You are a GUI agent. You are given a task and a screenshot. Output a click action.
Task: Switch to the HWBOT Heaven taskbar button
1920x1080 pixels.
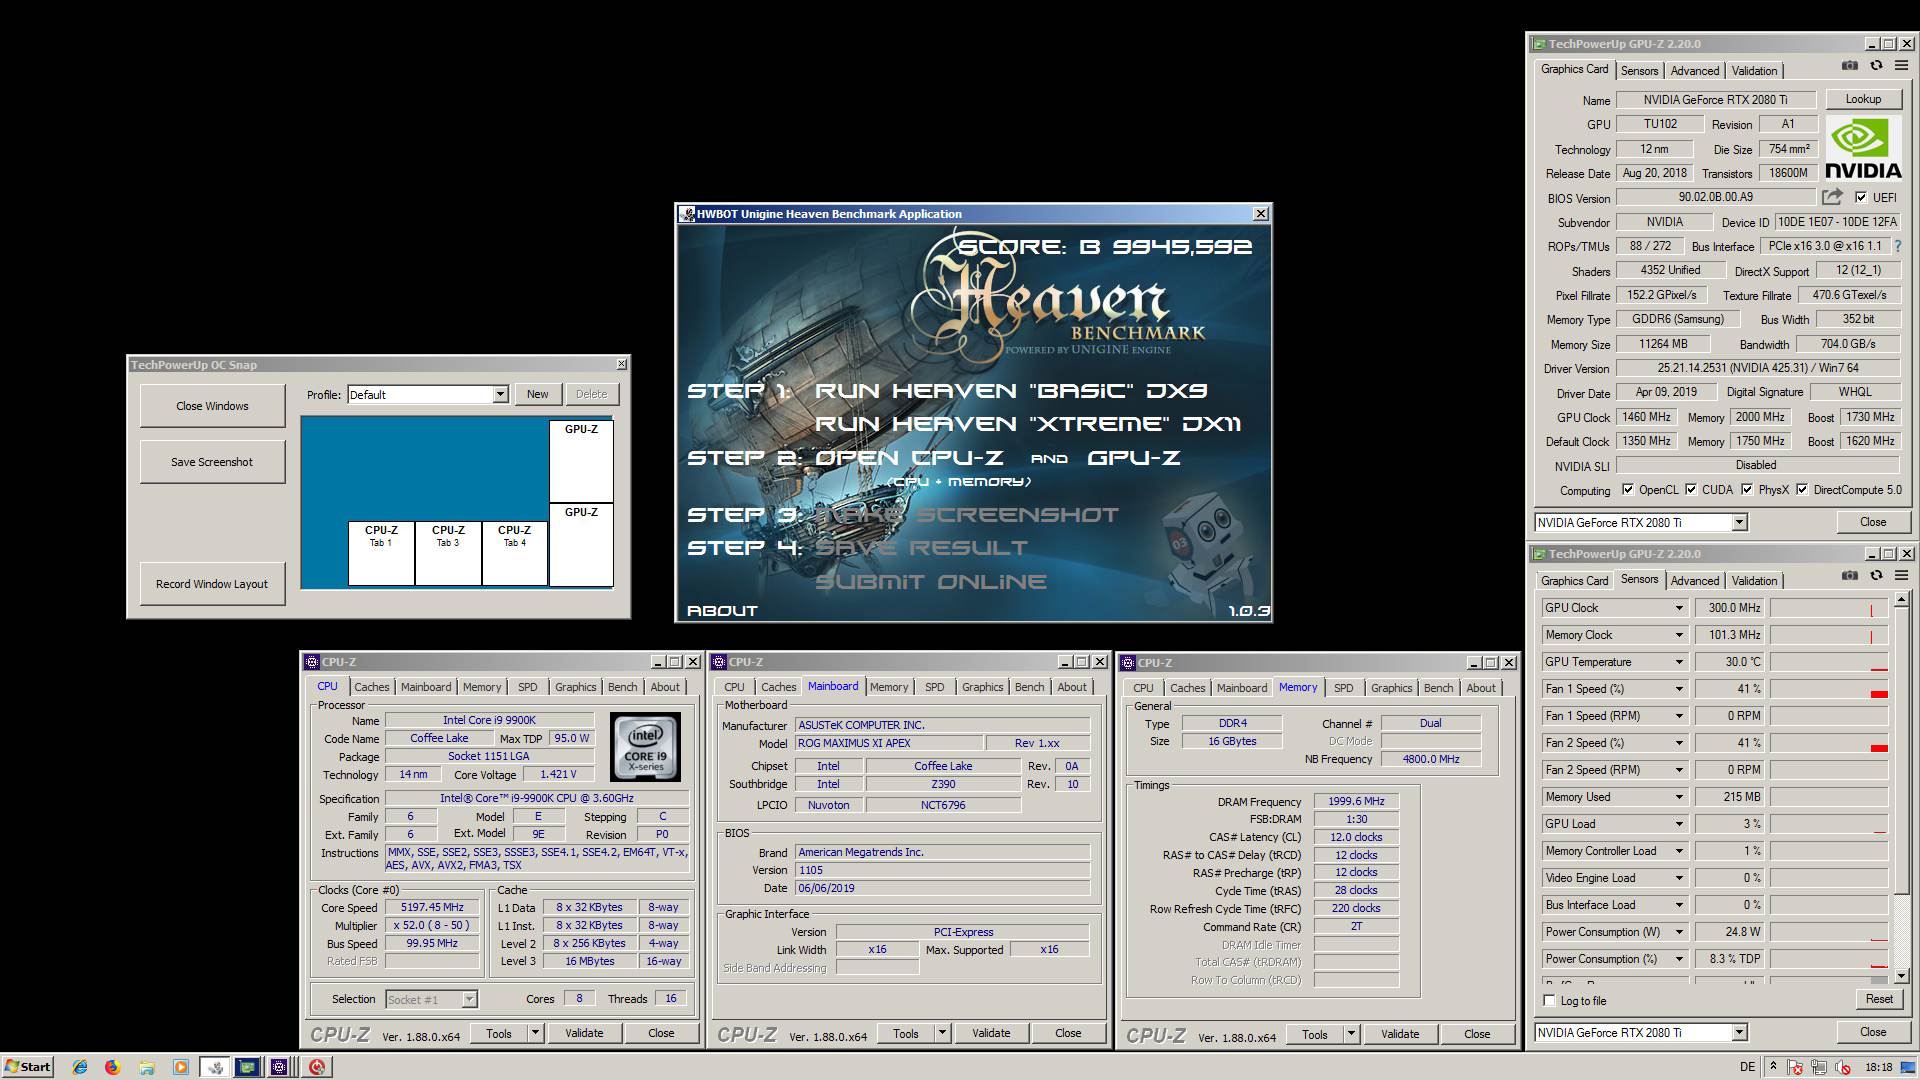[x=215, y=1067]
